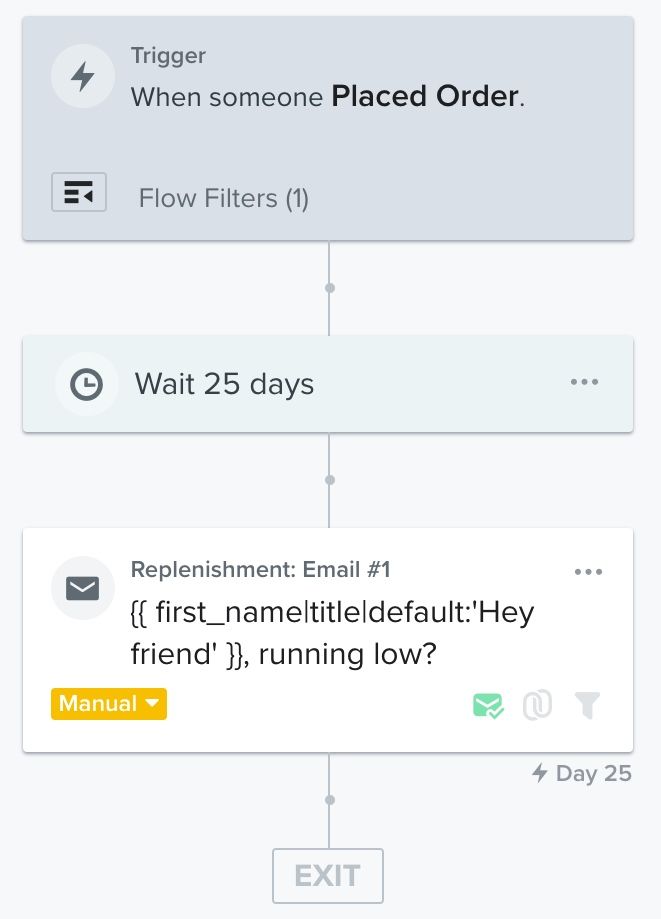Click the Day 25 timeline marker

592,772
